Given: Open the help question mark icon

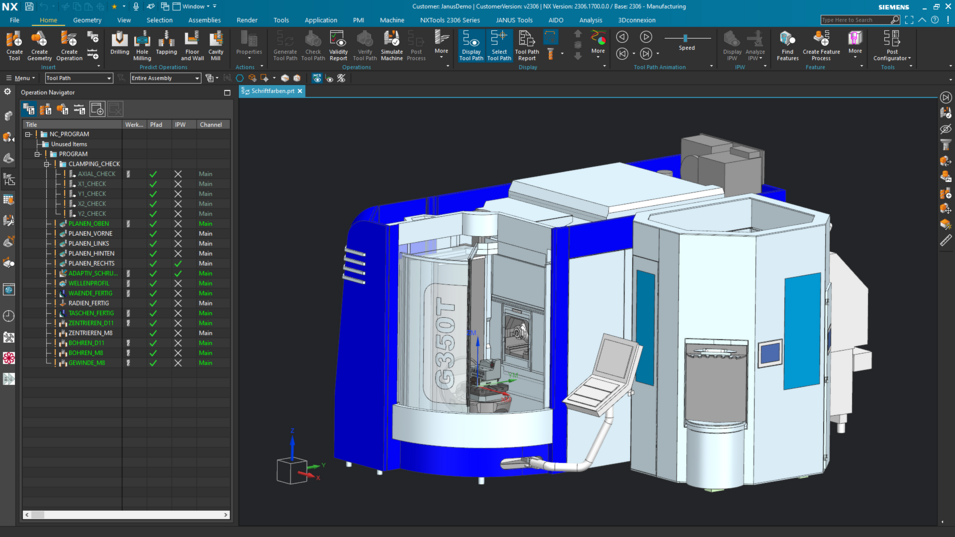Looking at the screenshot, I should [935, 20].
